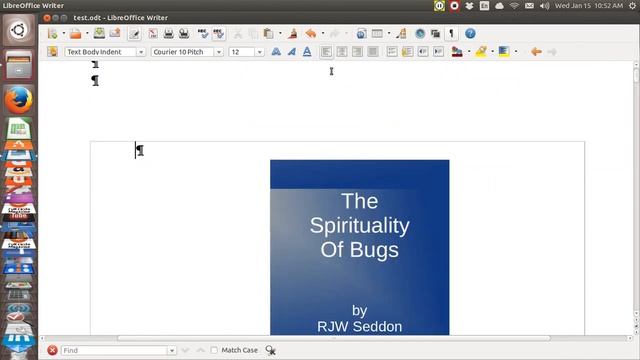Decrease paragraph indent
Screen dimensions: 640x360
[x=423, y=51]
